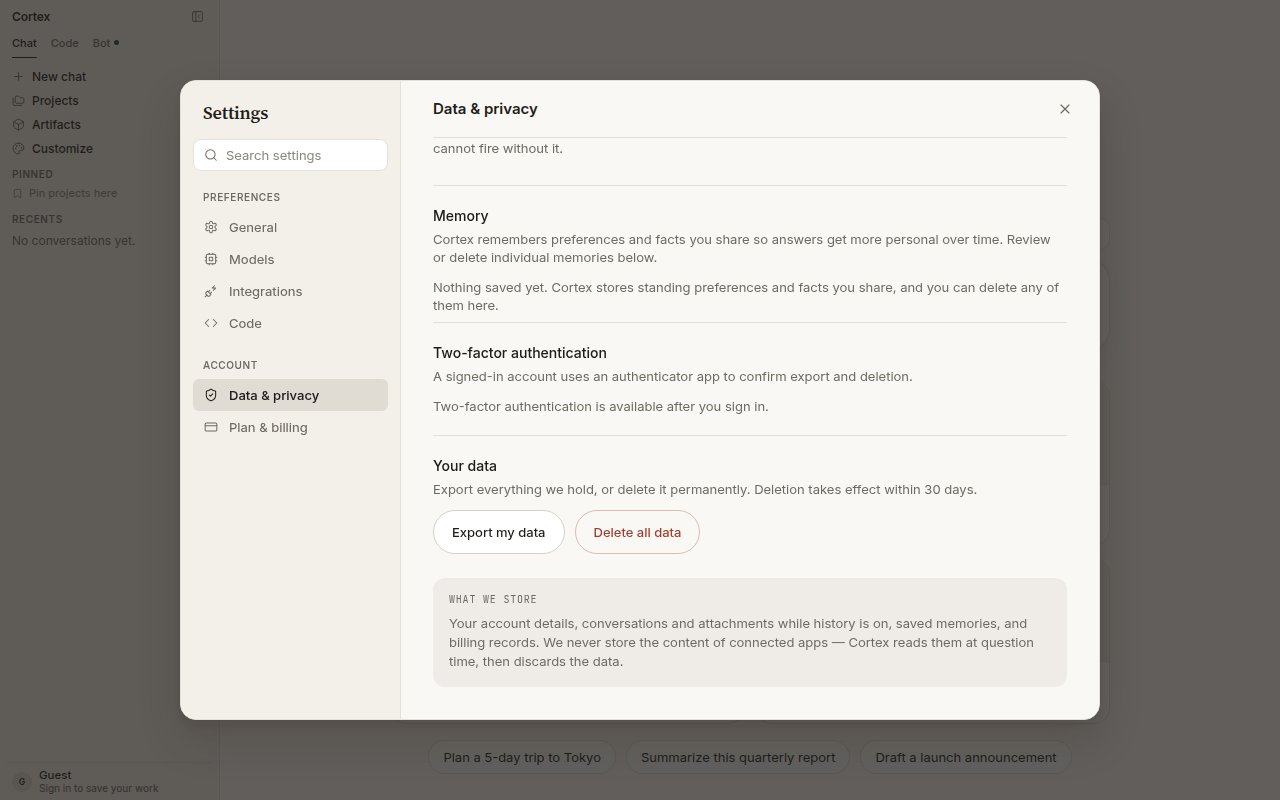
Task: Click the Projects folder icon
Action: coord(18,100)
